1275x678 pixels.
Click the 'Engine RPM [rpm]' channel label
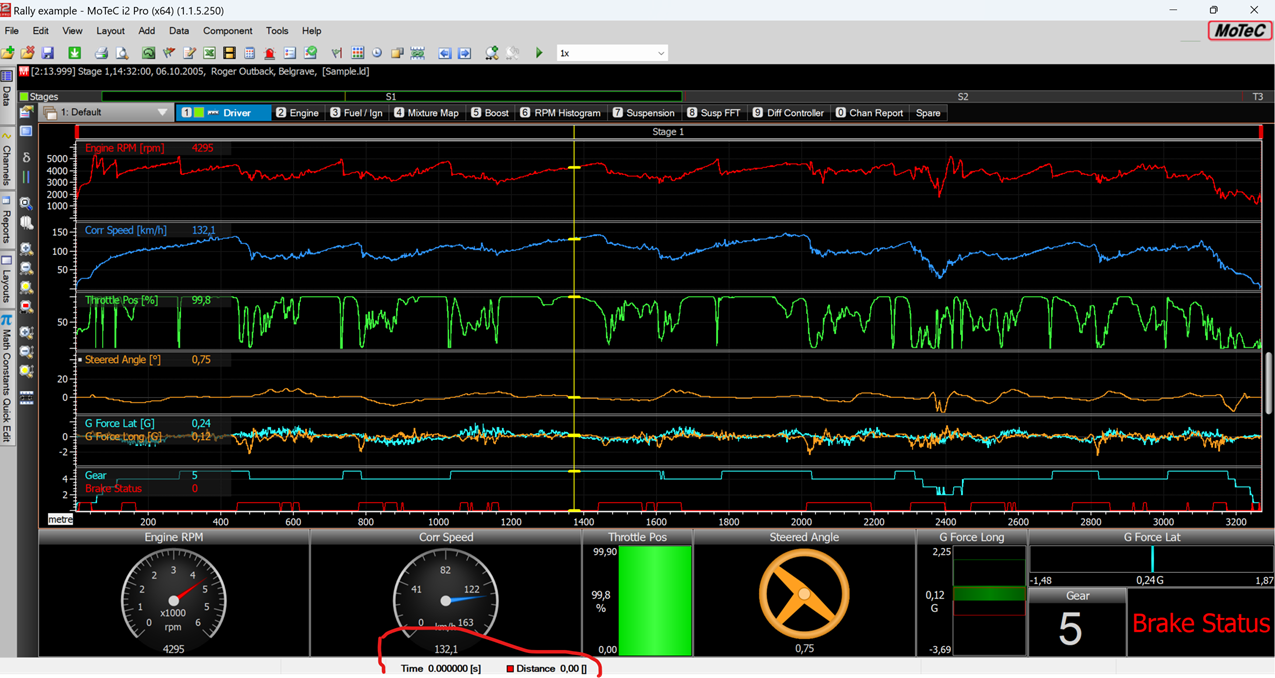[x=125, y=148]
